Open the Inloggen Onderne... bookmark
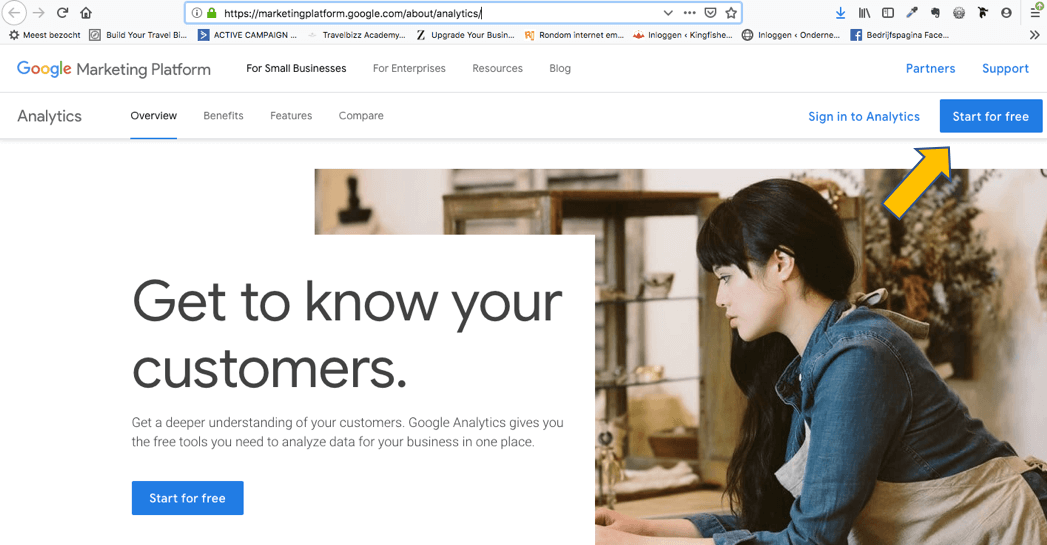The height and width of the screenshot is (545, 1047). point(791,35)
